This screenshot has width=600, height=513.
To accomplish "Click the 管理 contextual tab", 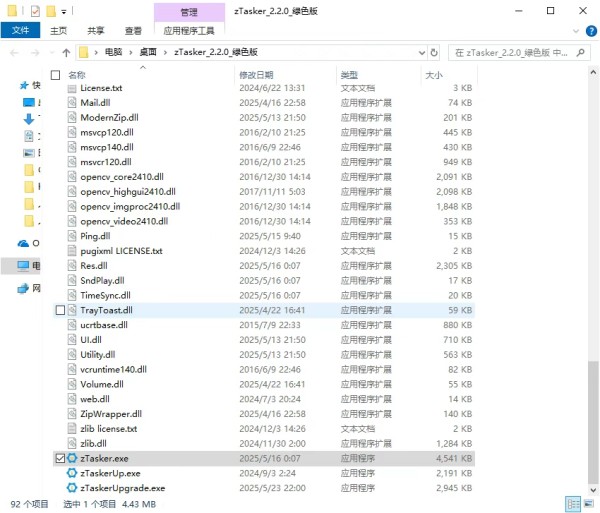I will tap(189, 12).
